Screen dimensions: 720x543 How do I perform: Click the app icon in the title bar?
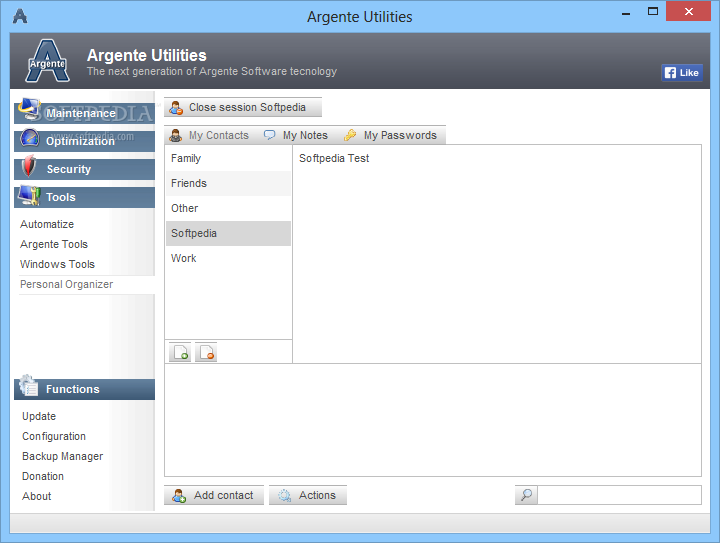point(20,16)
